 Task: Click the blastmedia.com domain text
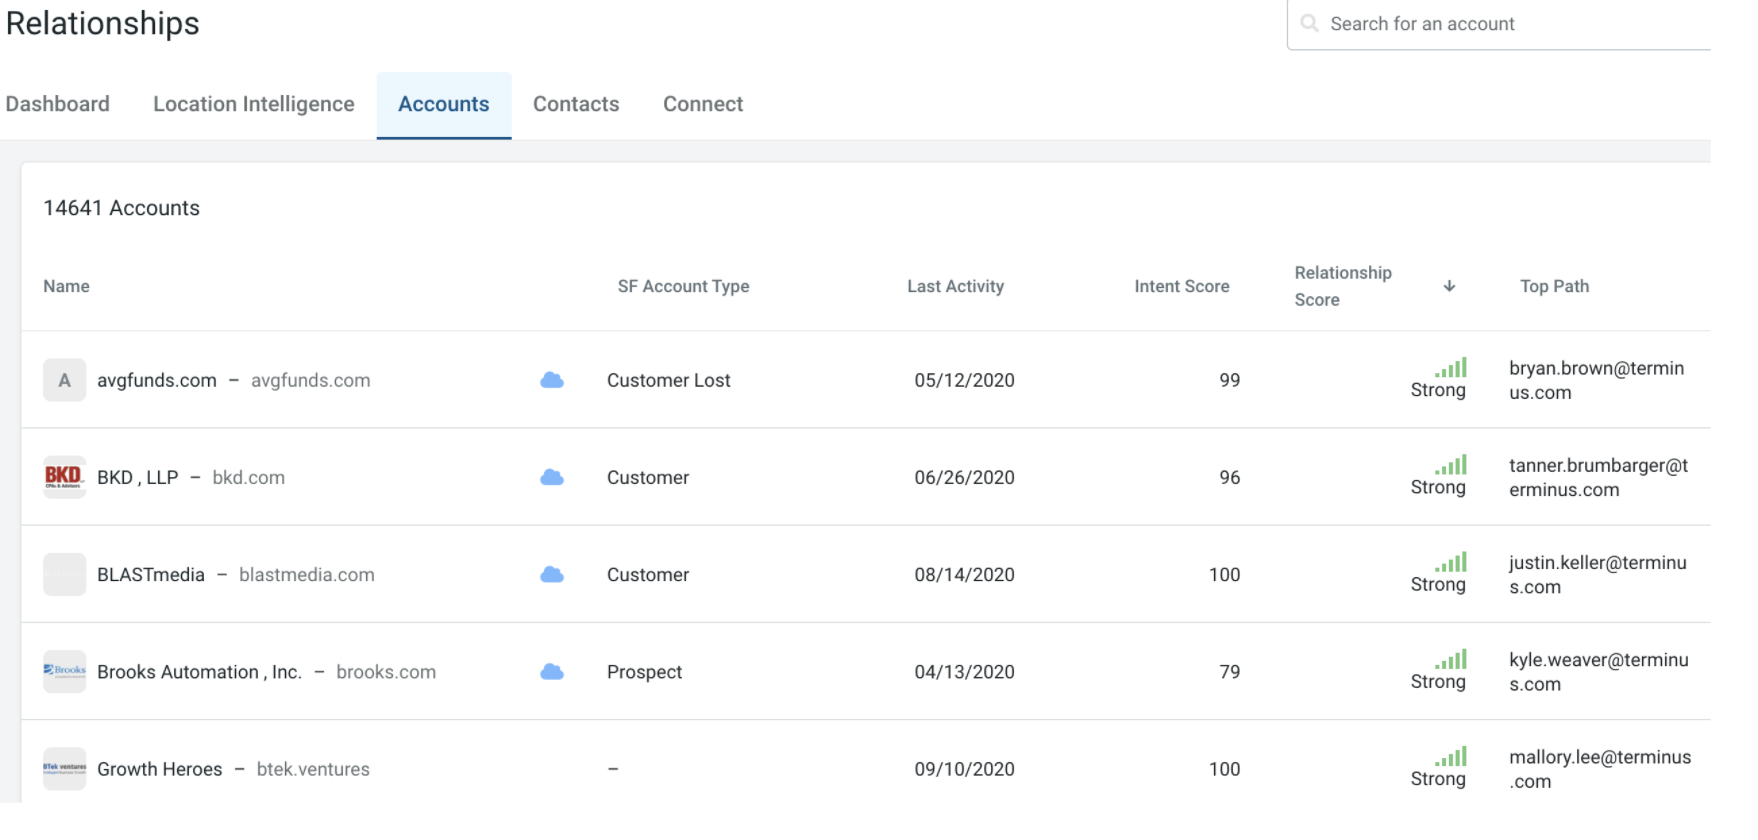(307, 574)
